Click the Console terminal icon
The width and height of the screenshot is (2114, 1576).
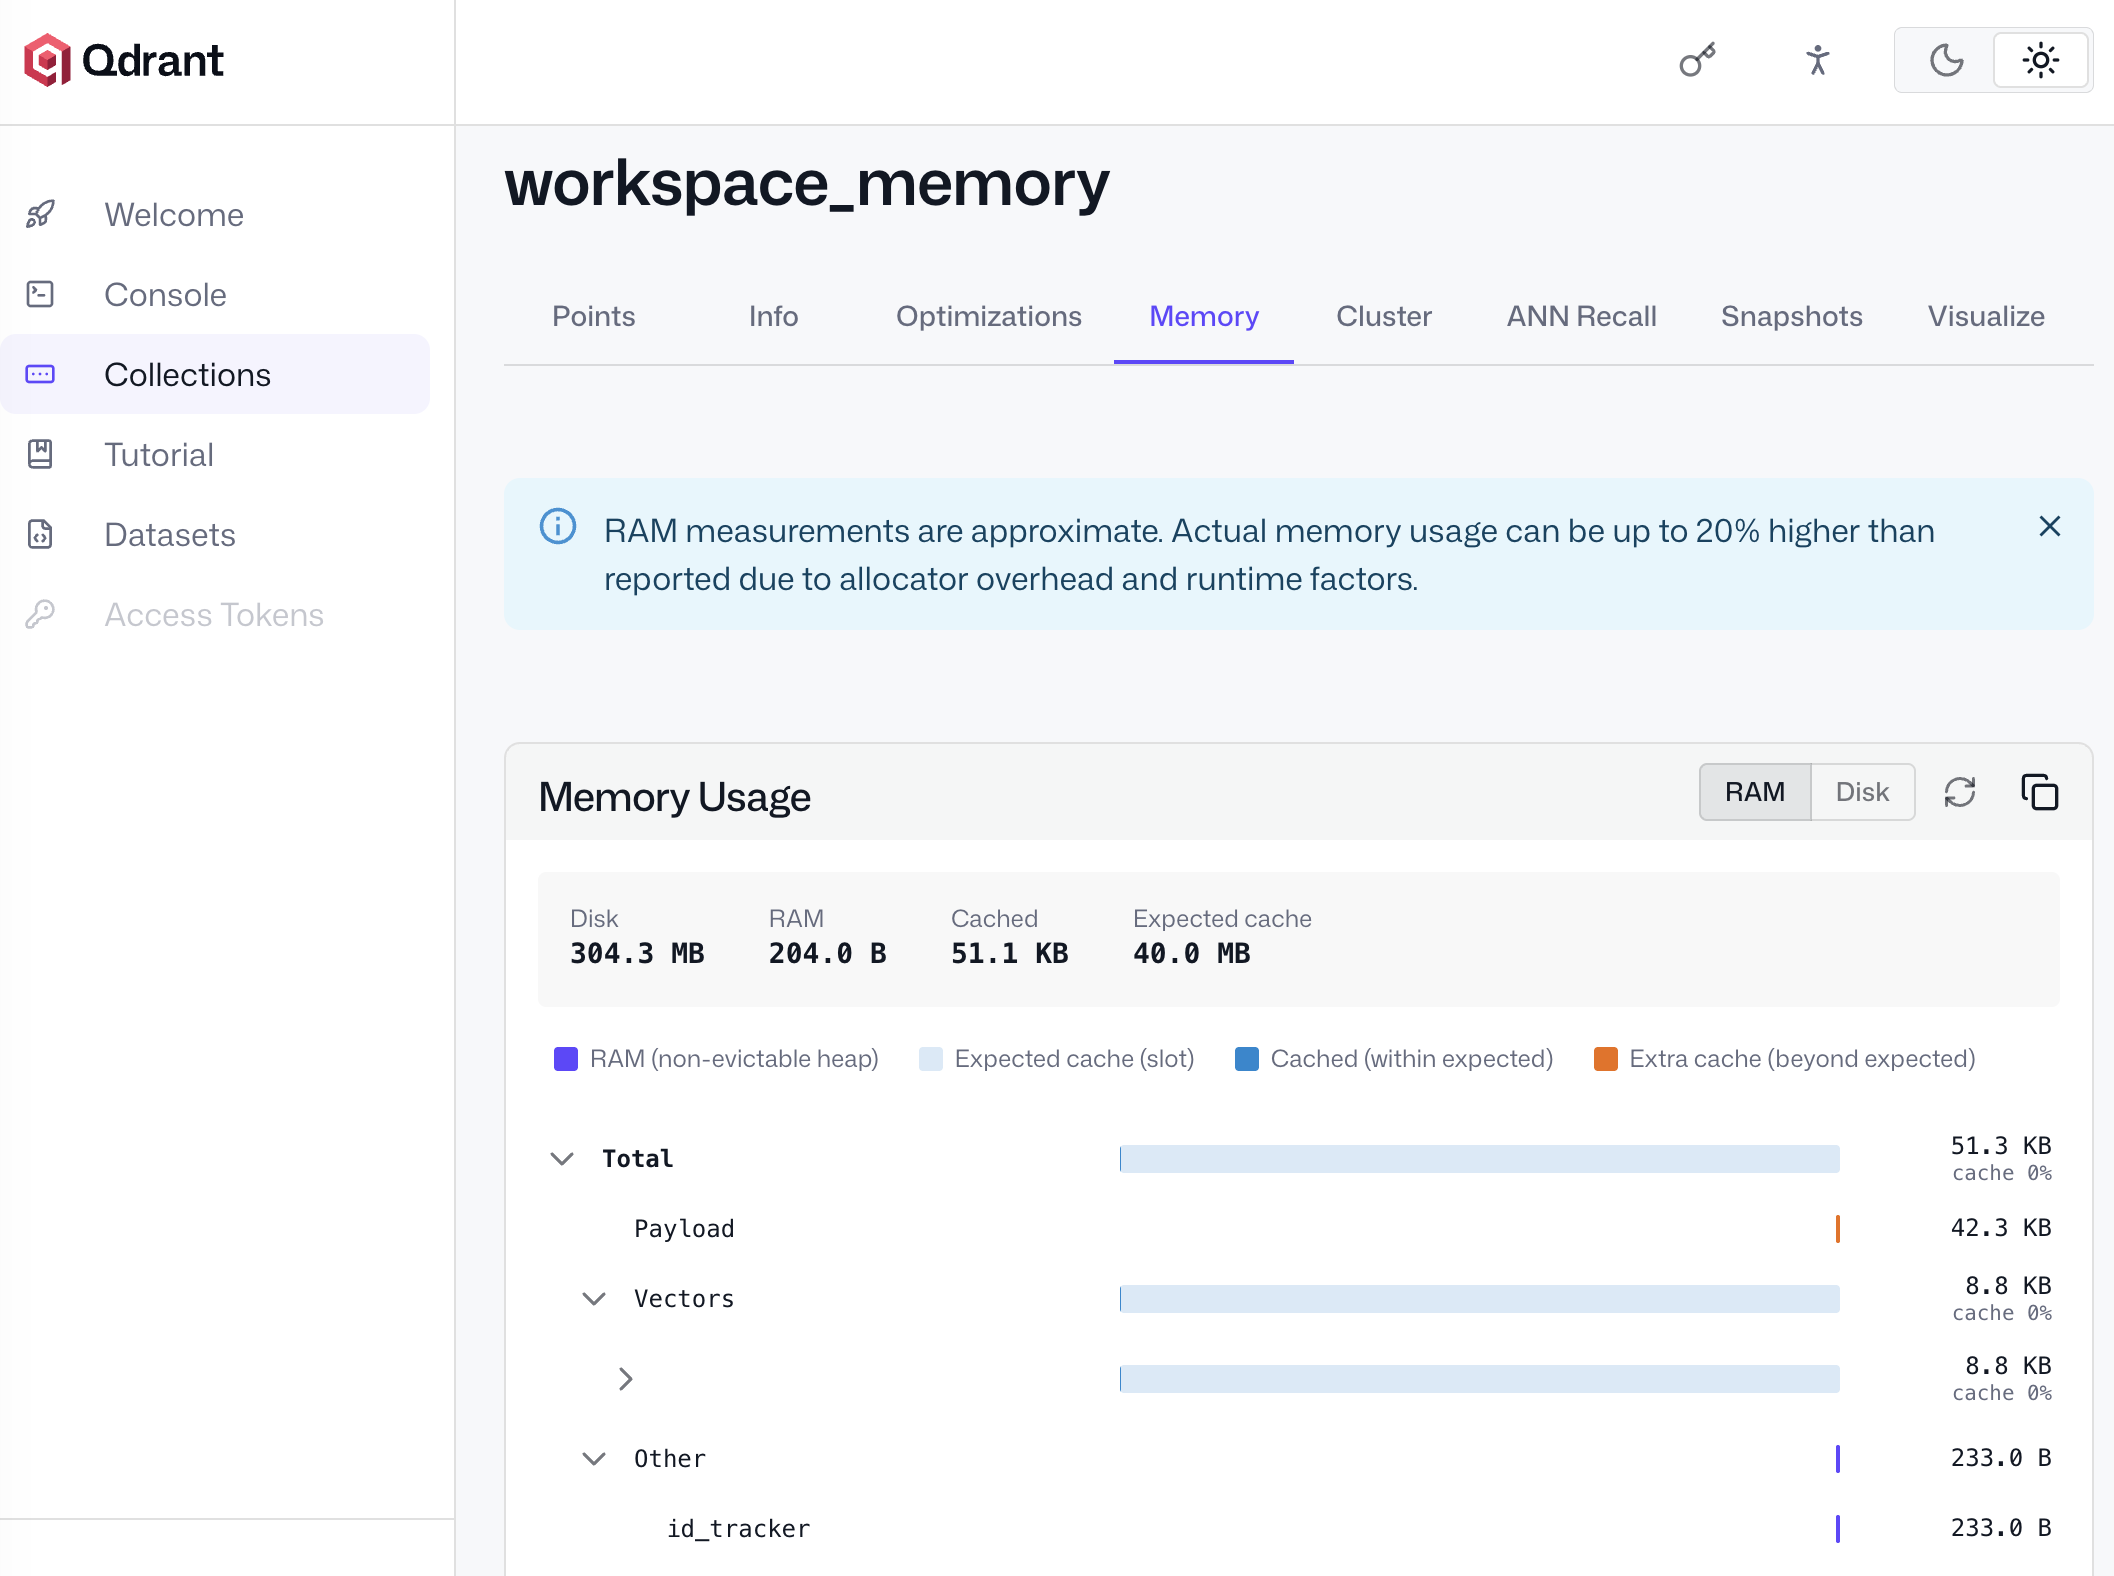pos(40,294)
